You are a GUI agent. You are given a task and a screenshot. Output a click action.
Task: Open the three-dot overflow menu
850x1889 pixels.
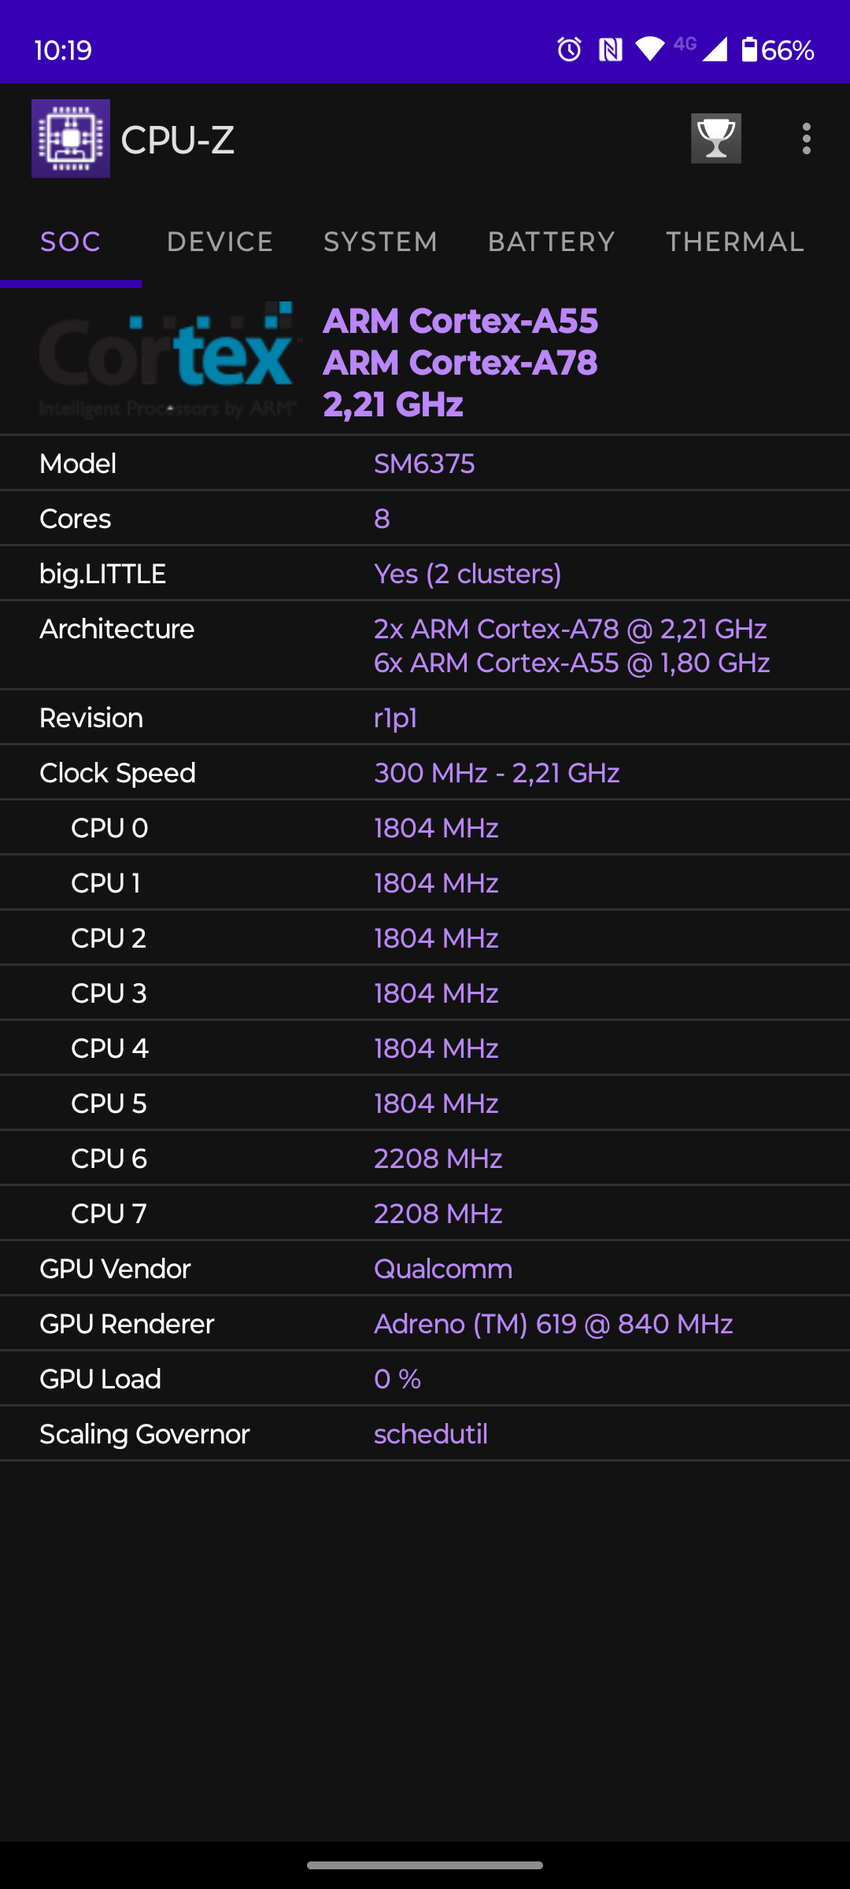[806, 139]
